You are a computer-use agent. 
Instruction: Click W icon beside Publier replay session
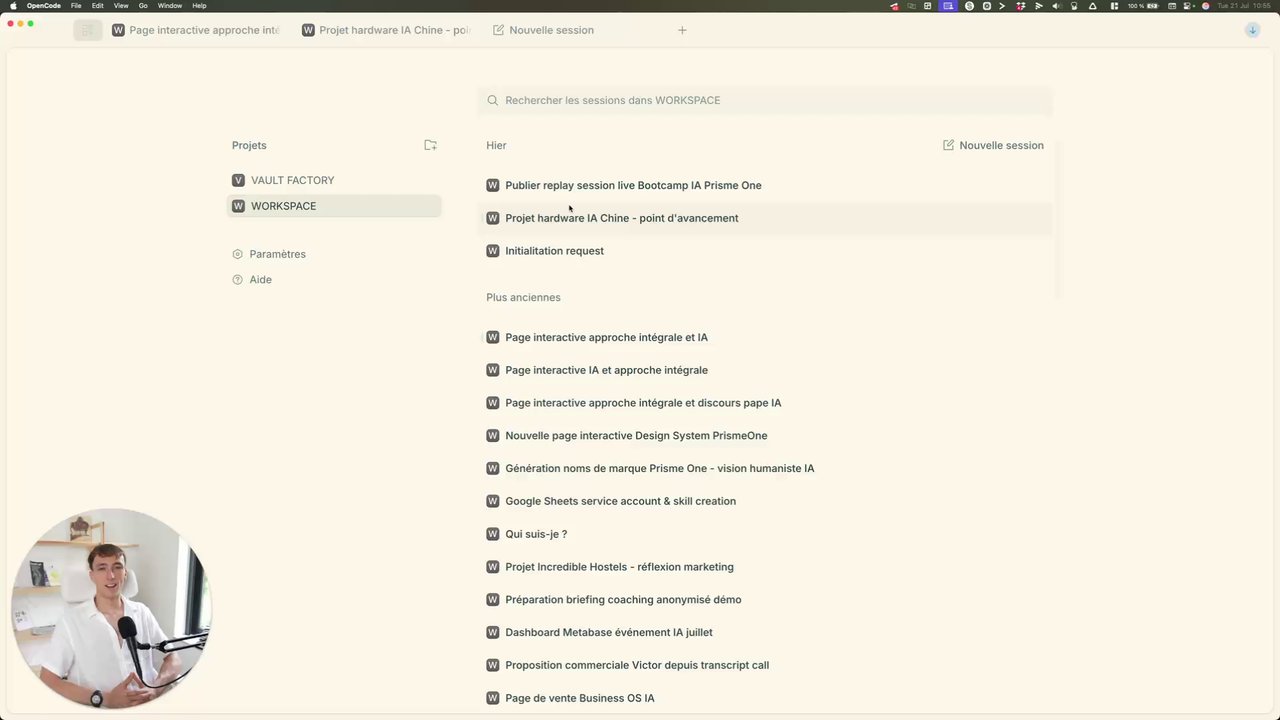[492, 185]
